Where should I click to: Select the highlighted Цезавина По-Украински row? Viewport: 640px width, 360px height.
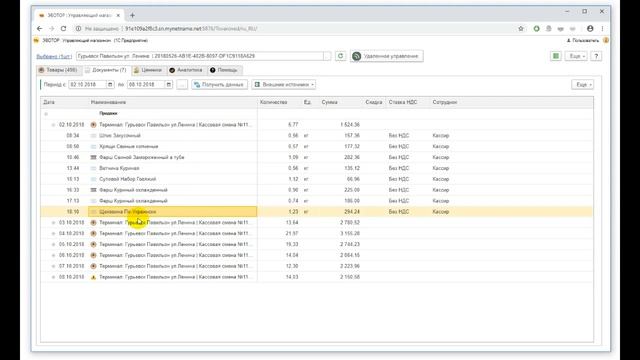click(317, 211)
